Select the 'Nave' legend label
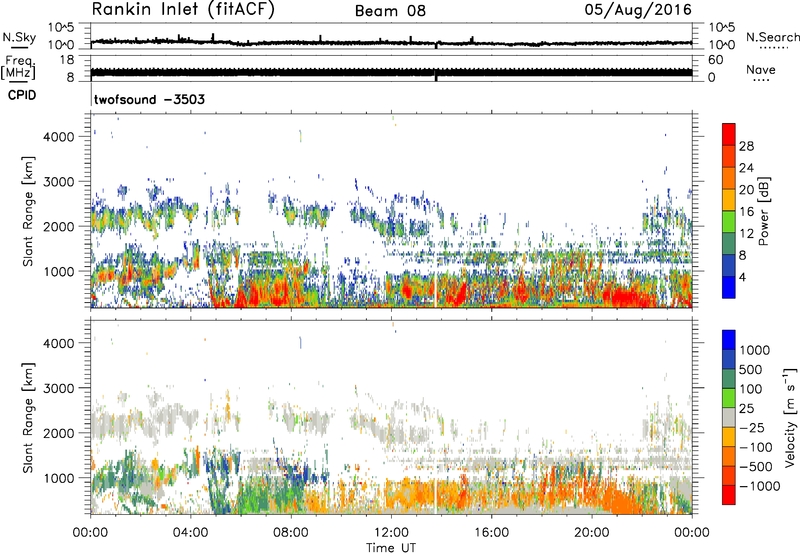800x554 pixels. point(761,69)
